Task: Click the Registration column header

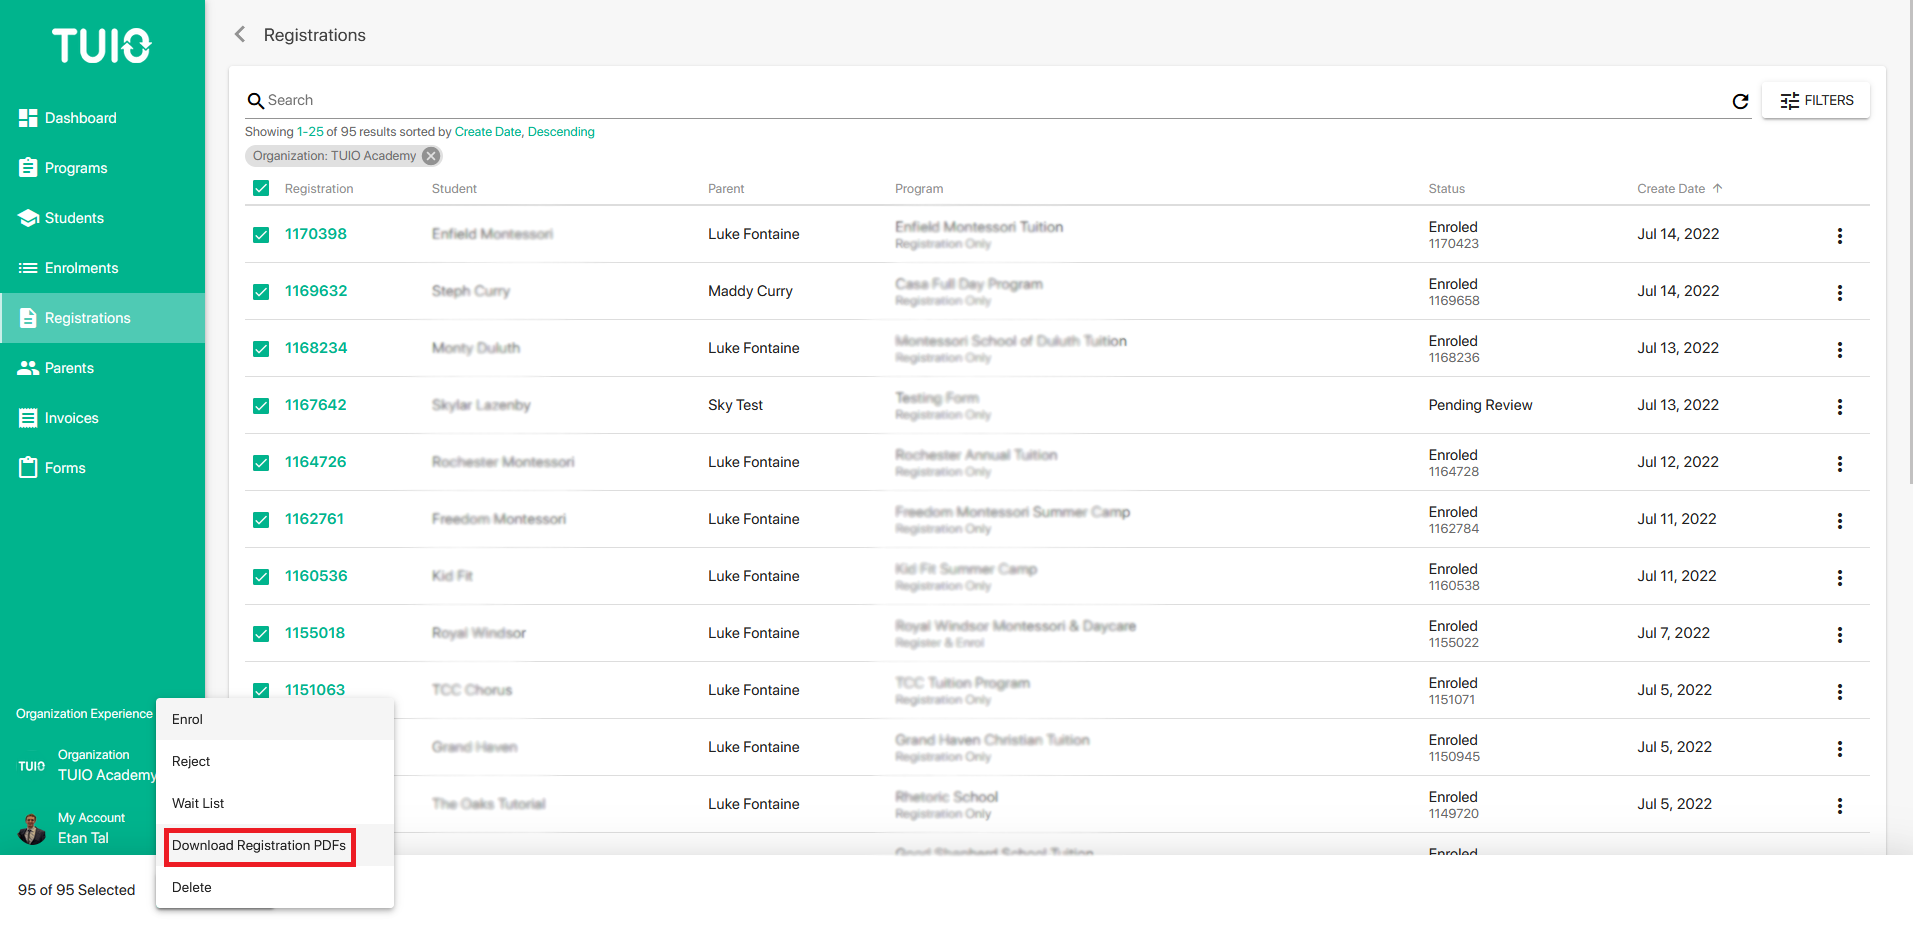Action: click(319, 188)
